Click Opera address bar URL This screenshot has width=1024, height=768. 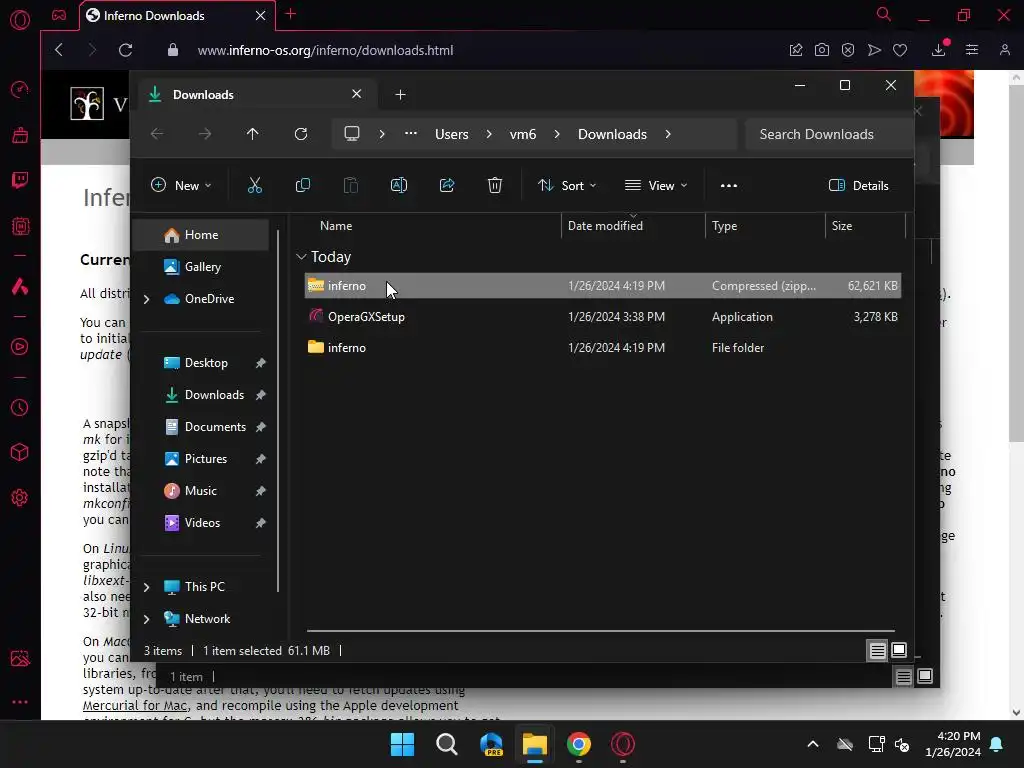coord(325,50)
